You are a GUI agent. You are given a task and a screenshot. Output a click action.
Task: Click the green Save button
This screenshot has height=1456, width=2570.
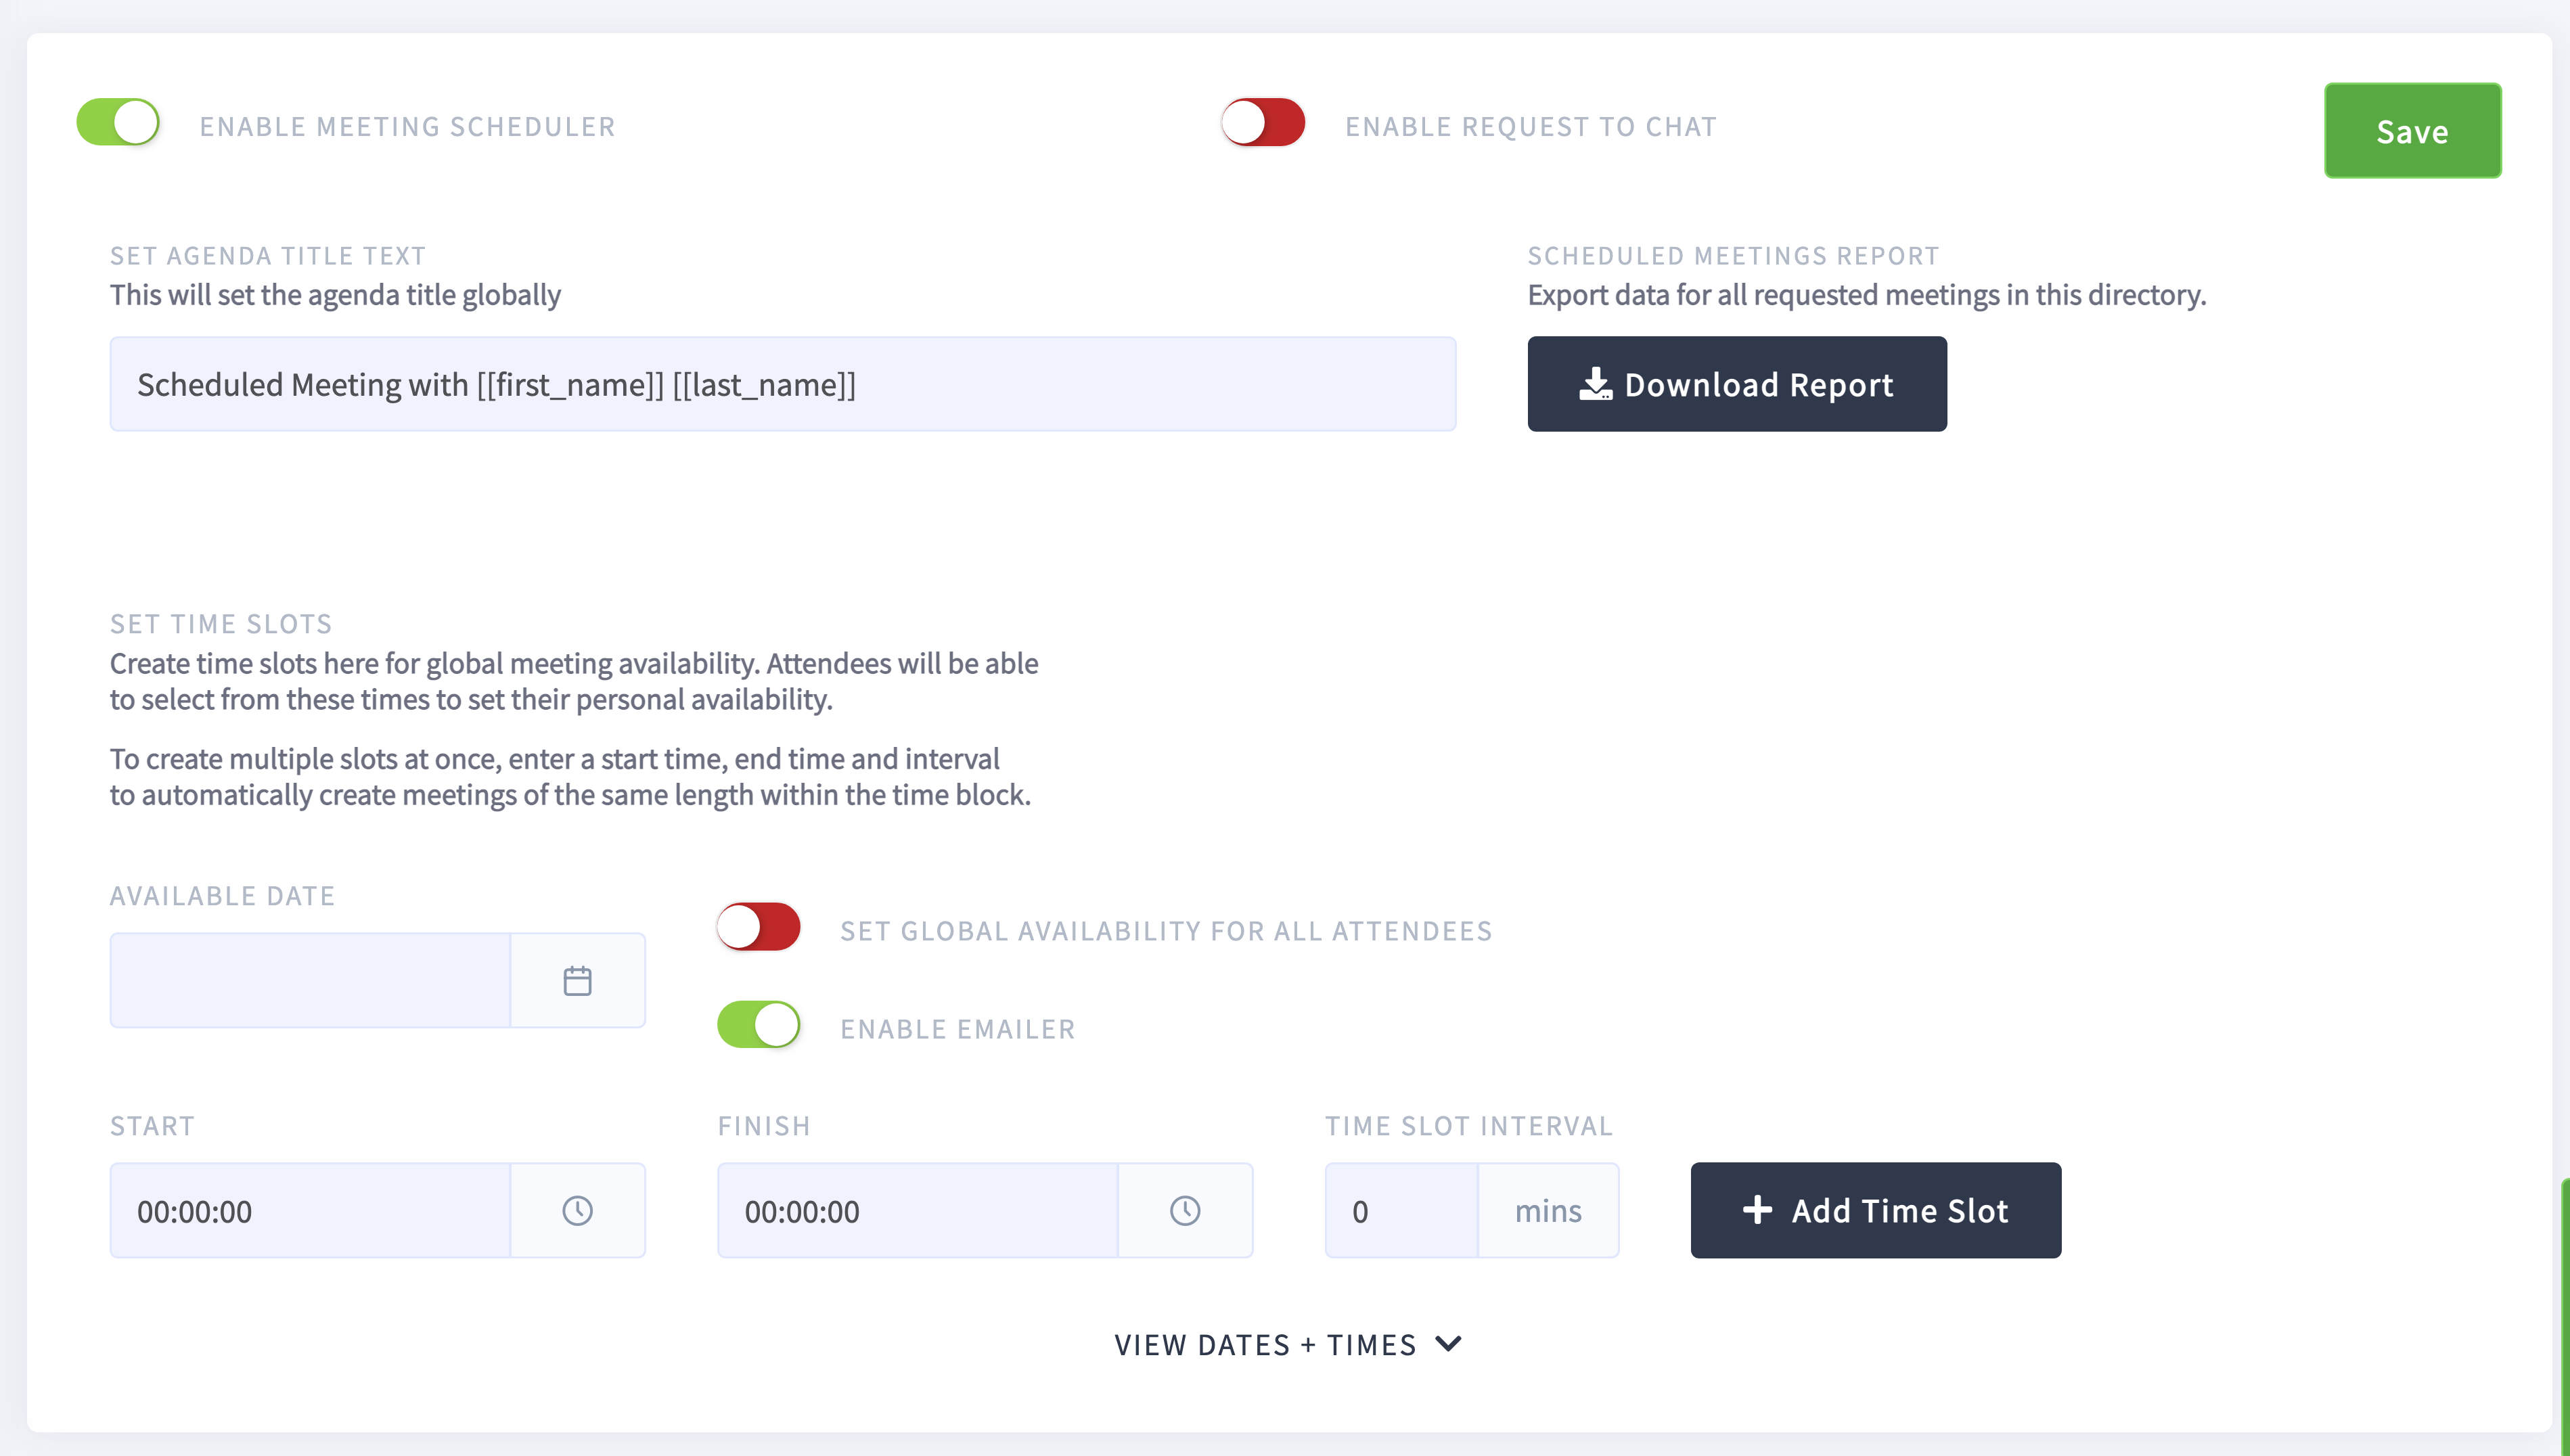(x=2412, y=131)
